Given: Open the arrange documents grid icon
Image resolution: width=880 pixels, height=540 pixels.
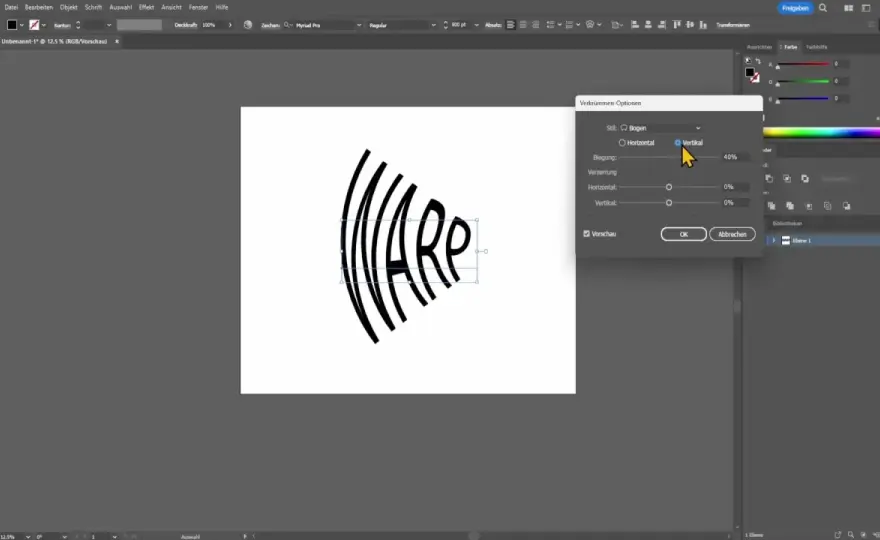Looking at the screenshot, I should (849, 8).
